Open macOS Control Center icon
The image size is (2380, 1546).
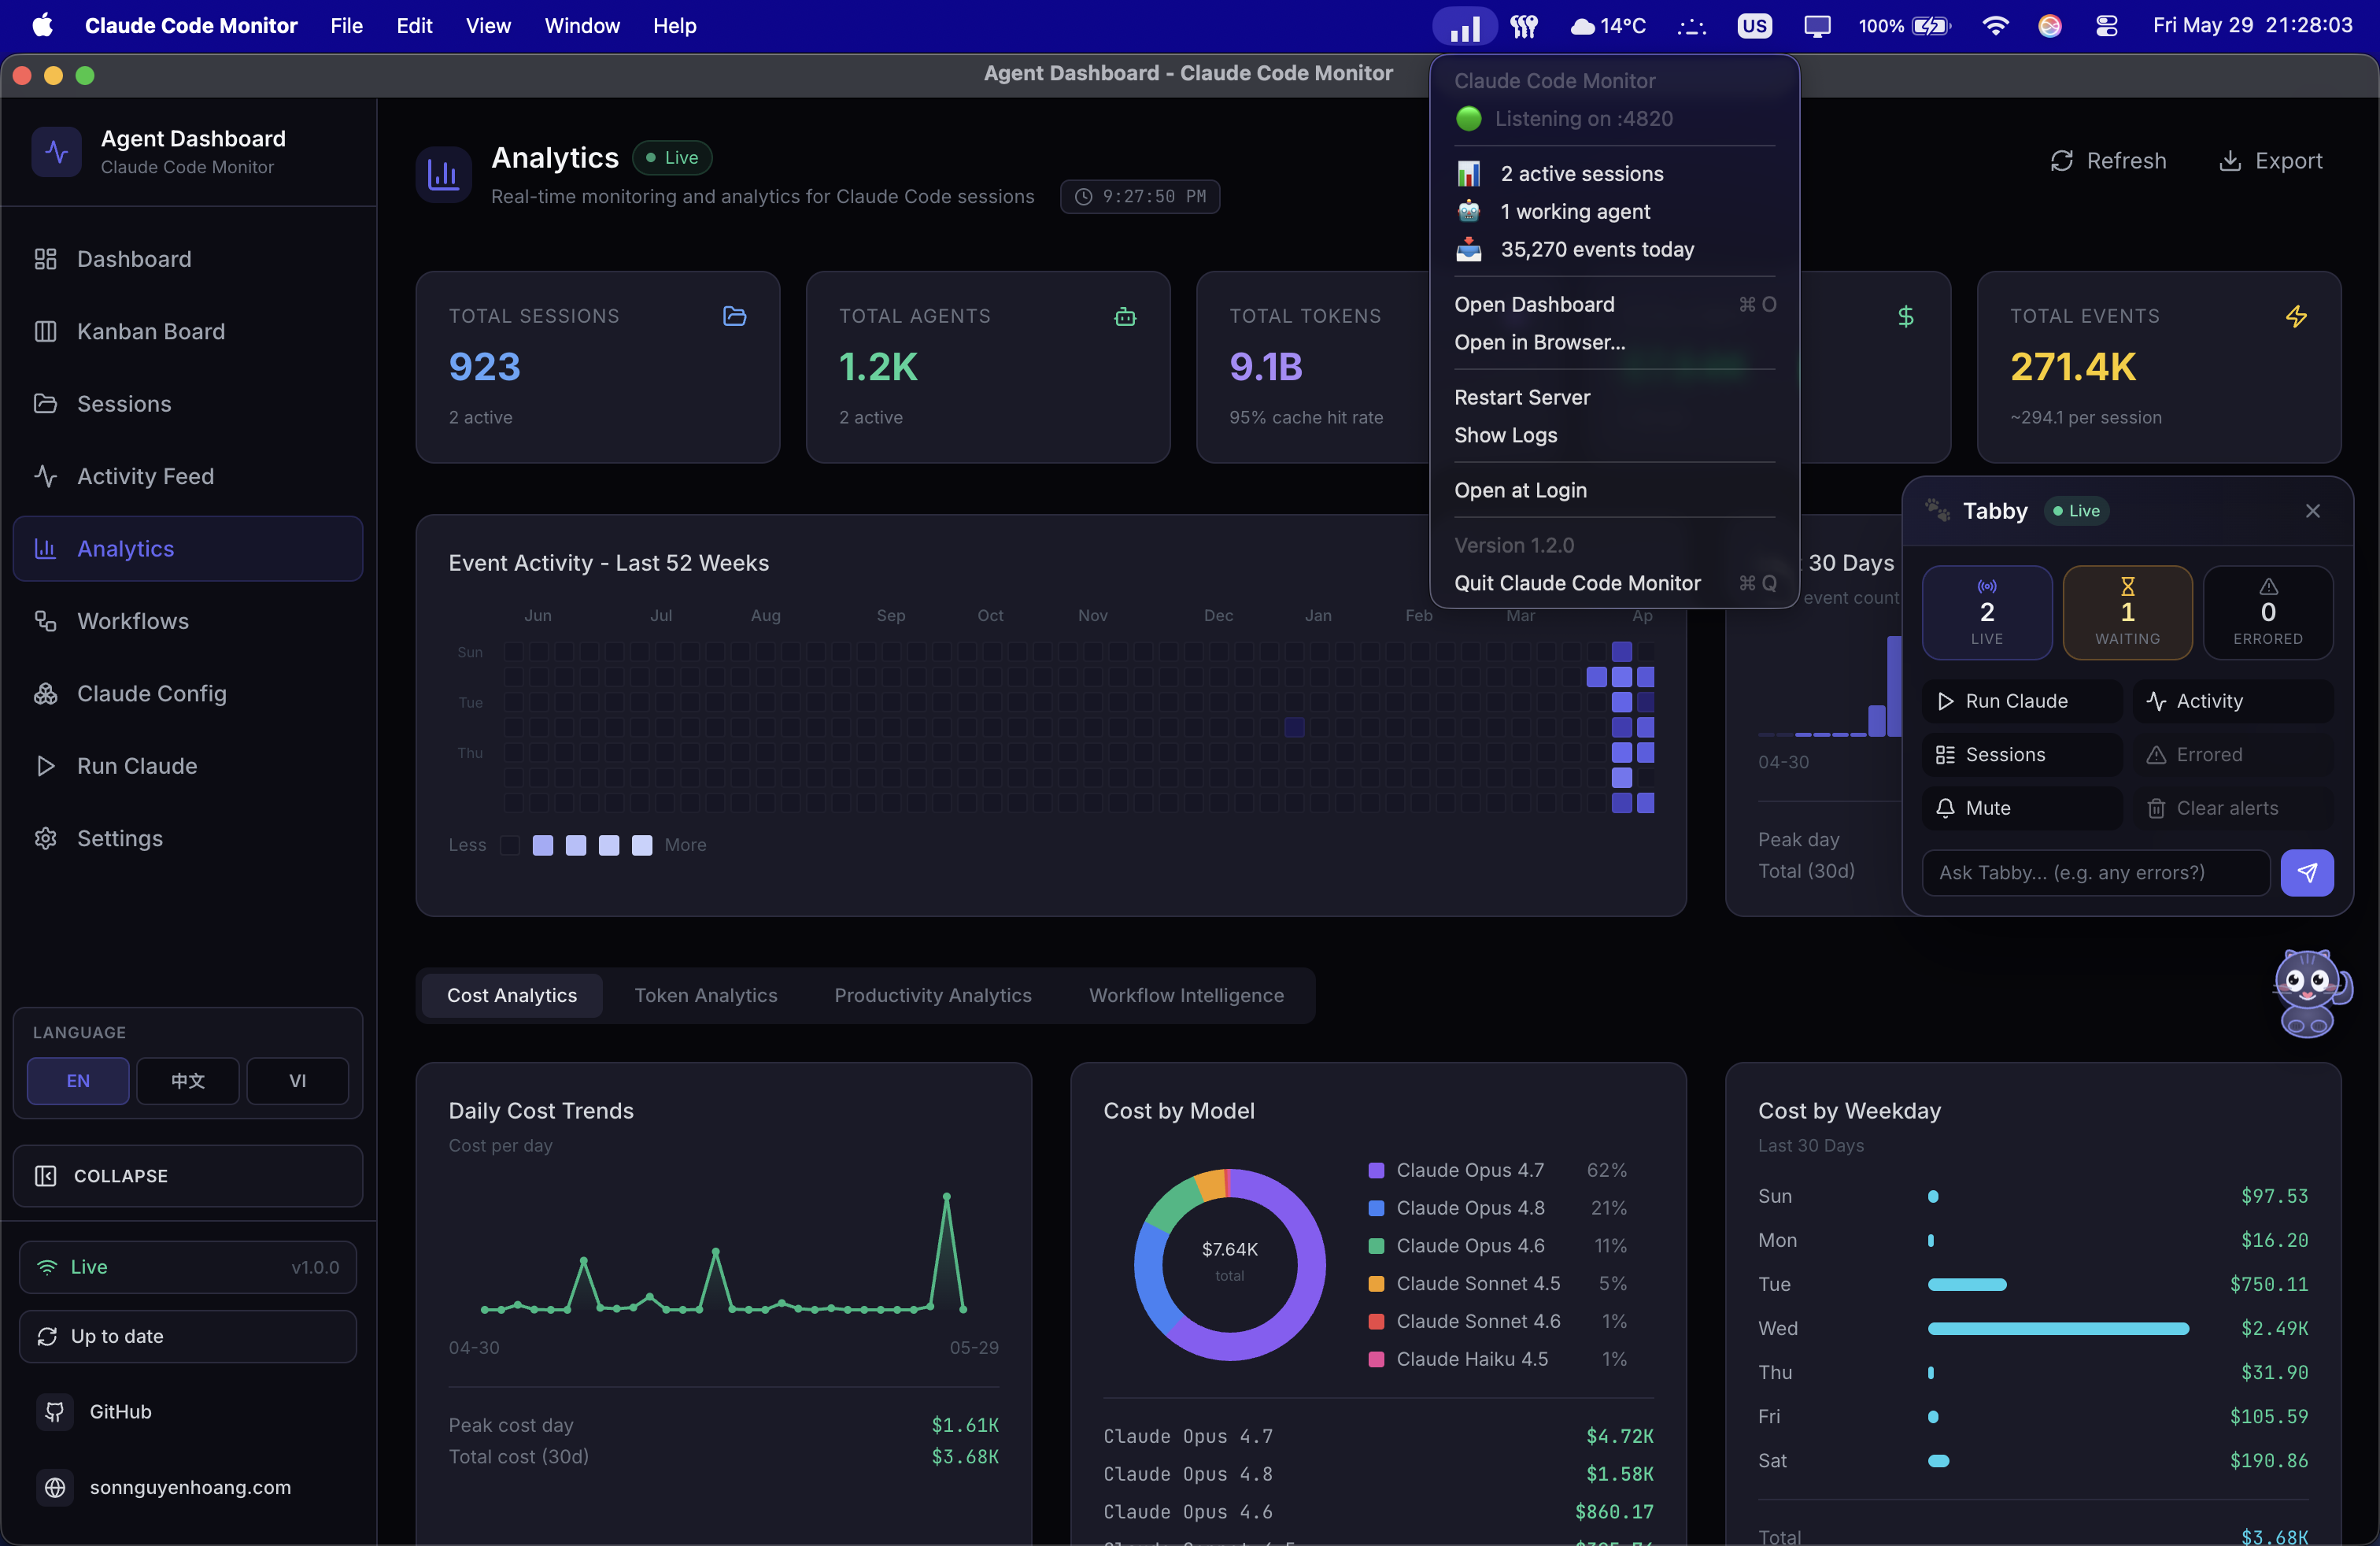(2106, 26)
